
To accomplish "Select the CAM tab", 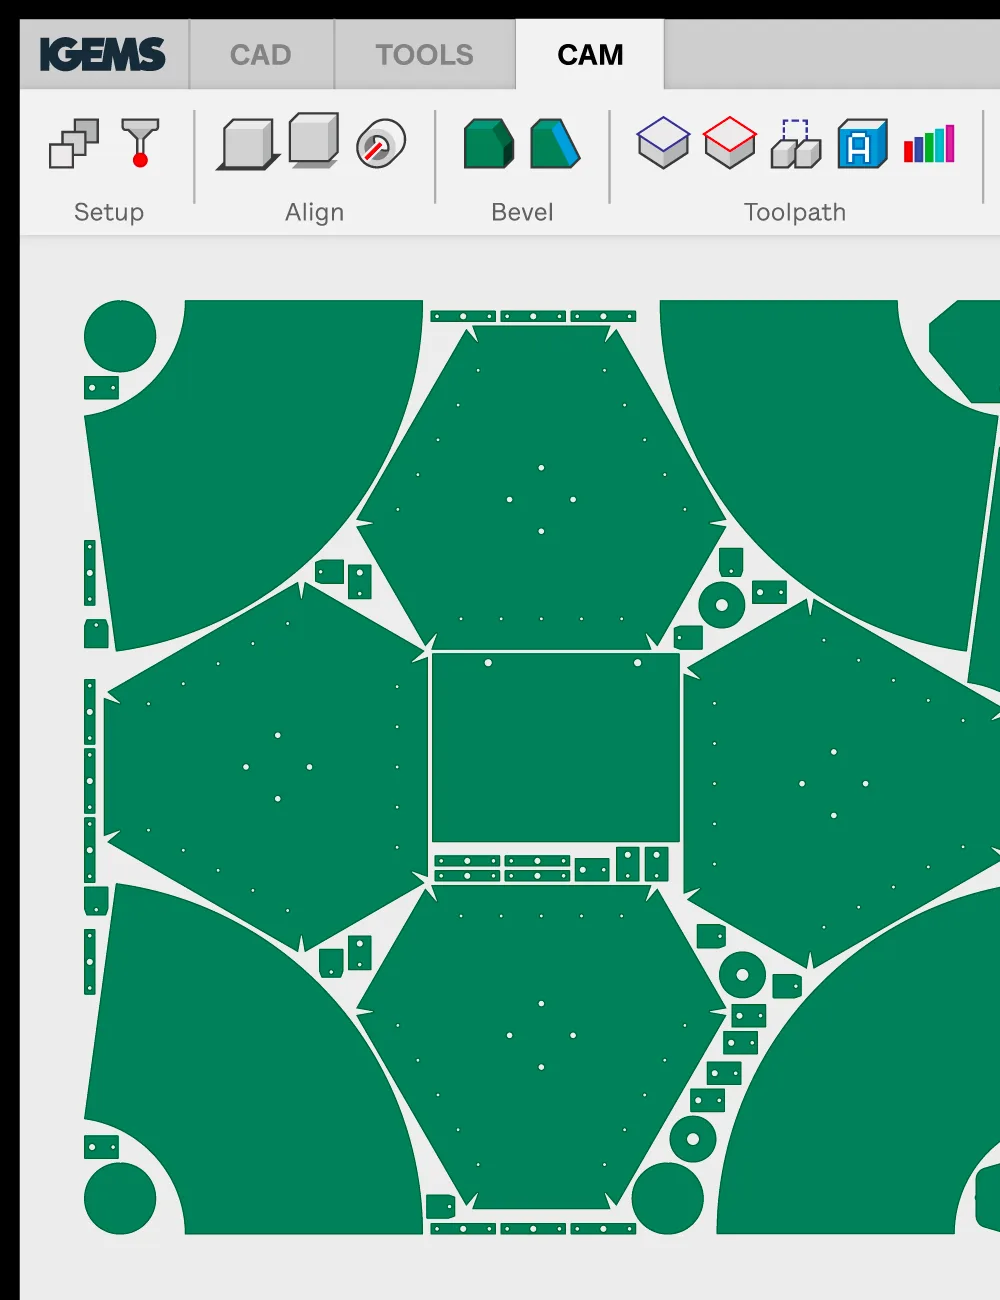I will (x=590, y=55).
